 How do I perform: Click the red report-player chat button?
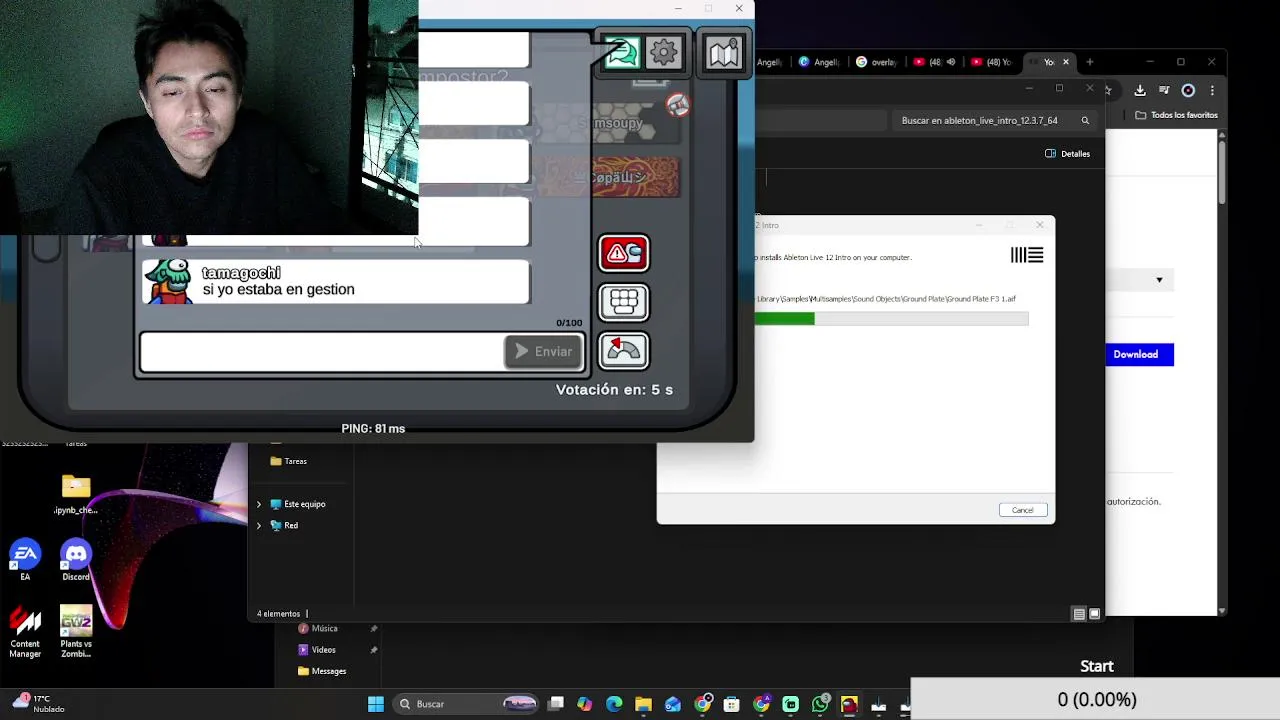623,253
